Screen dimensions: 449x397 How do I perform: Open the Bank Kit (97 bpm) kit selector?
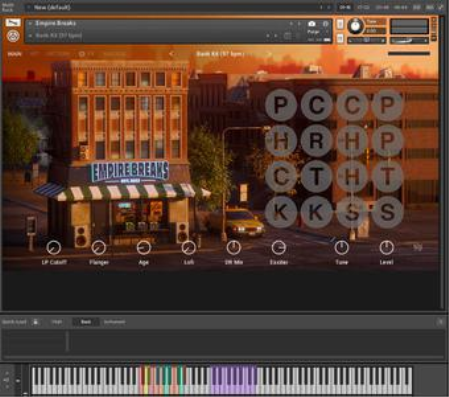220,54
